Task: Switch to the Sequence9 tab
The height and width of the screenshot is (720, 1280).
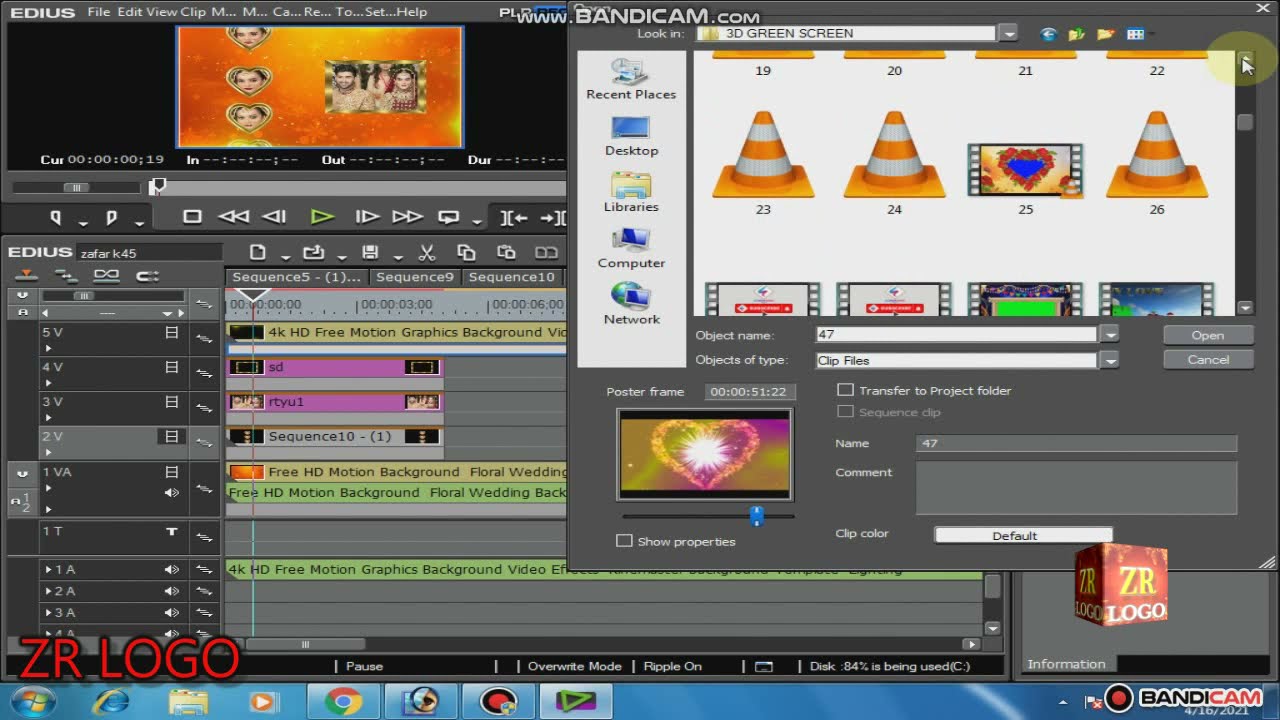Action: point(414,277)
